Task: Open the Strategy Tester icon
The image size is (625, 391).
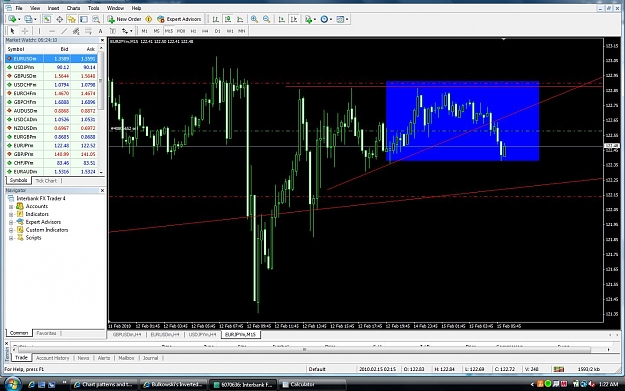Action: click(96, 19)
